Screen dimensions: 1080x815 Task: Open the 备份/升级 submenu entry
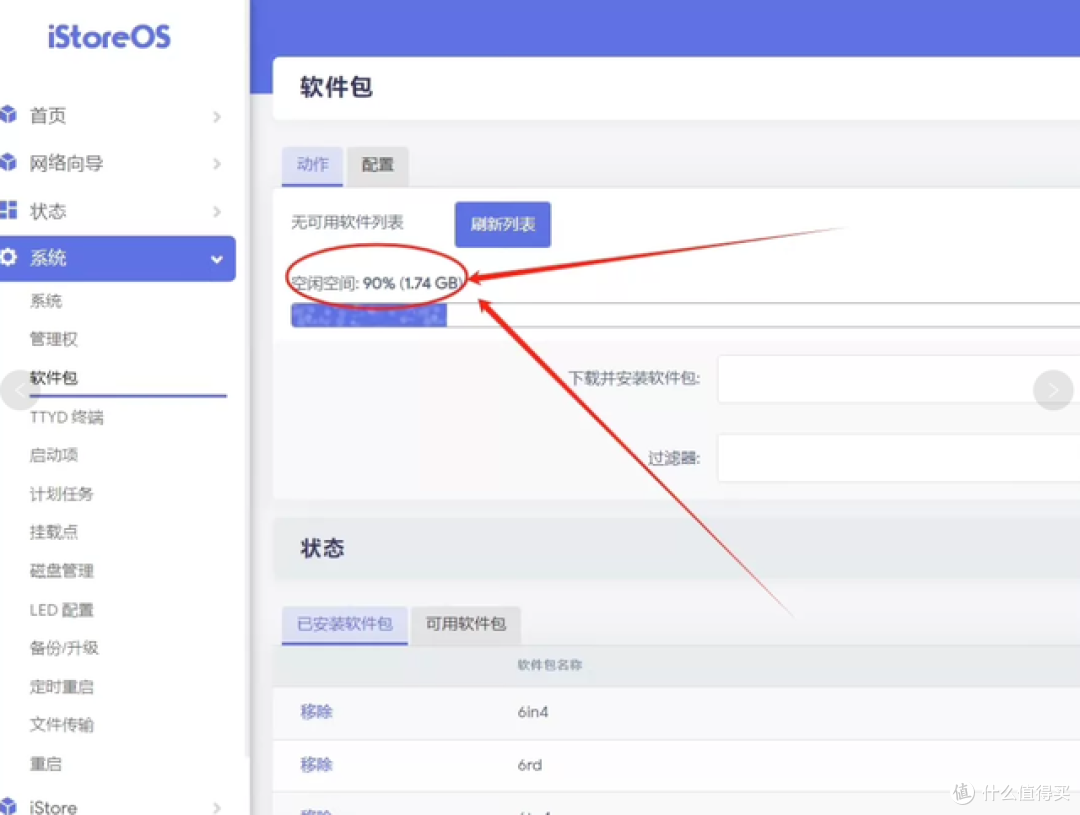pos(64,648)
